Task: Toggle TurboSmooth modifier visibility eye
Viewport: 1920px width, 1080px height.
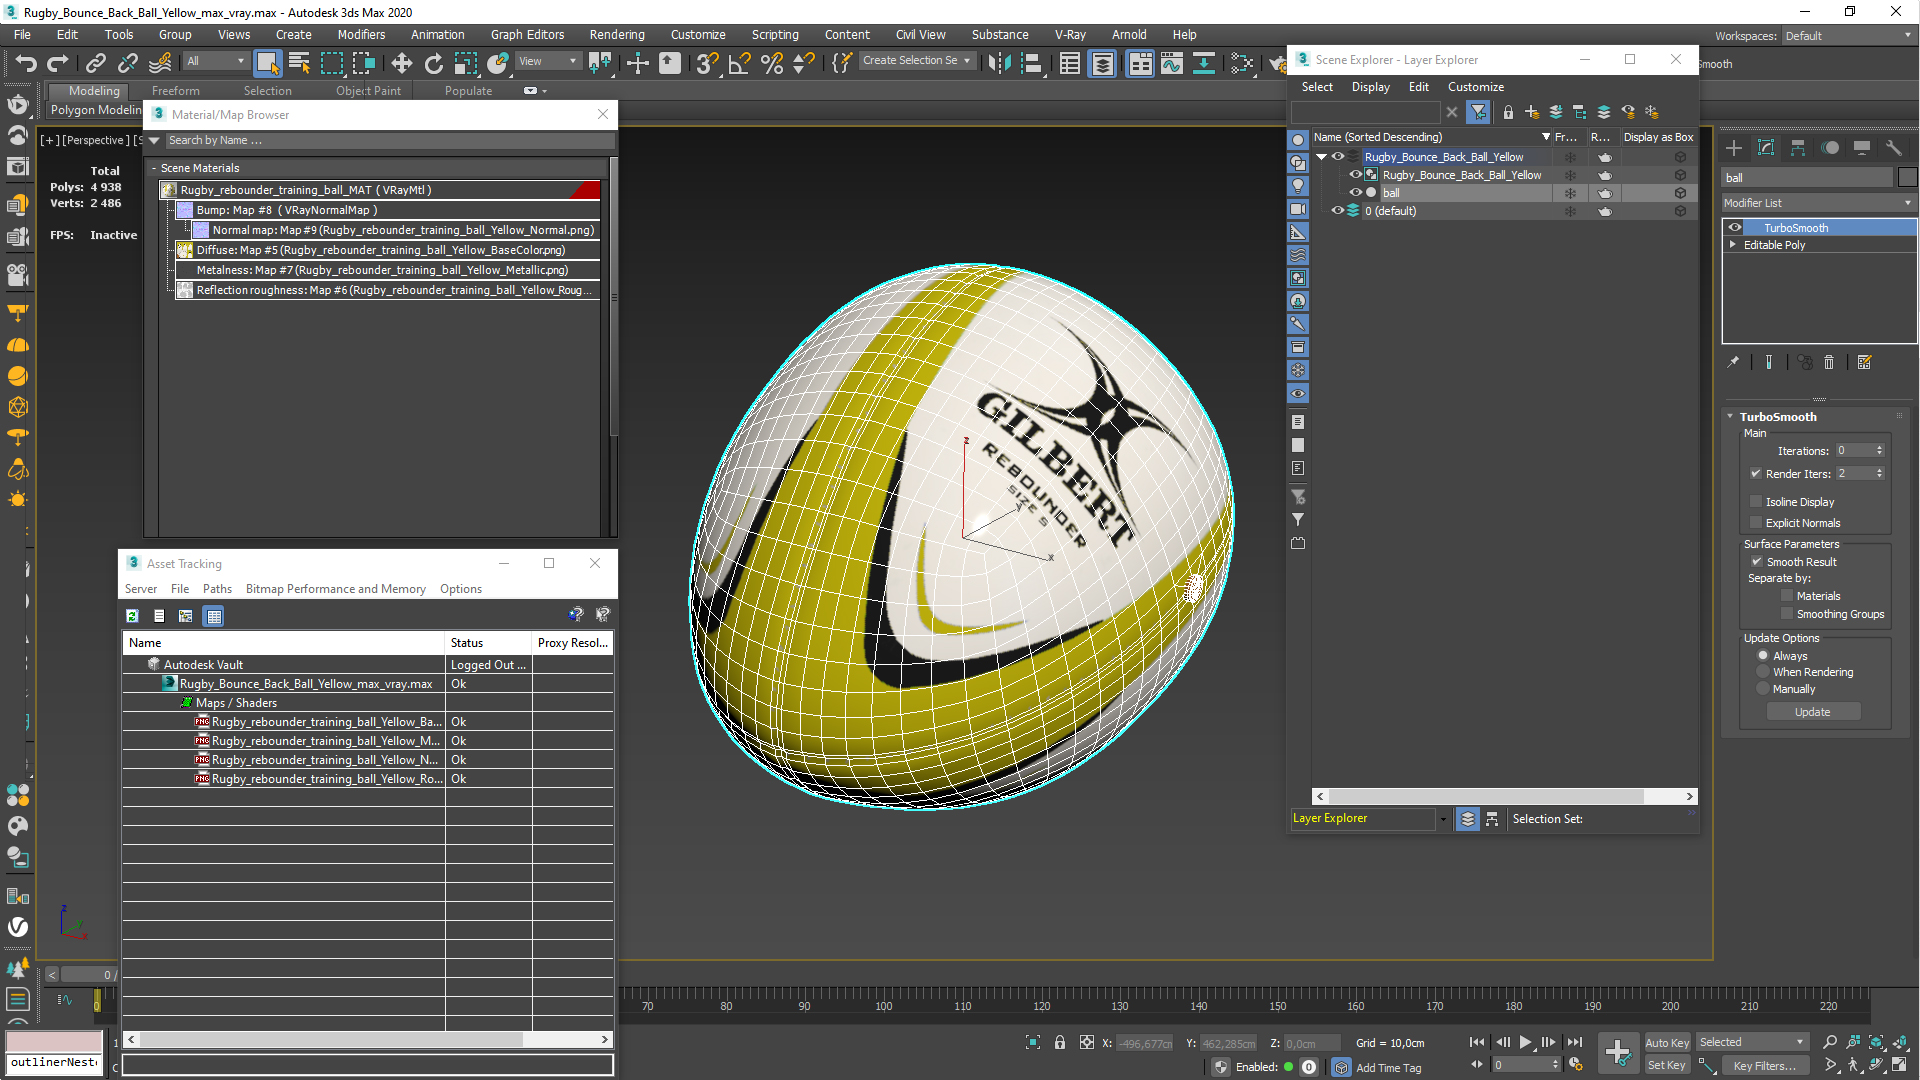Action: point(1735,228)
